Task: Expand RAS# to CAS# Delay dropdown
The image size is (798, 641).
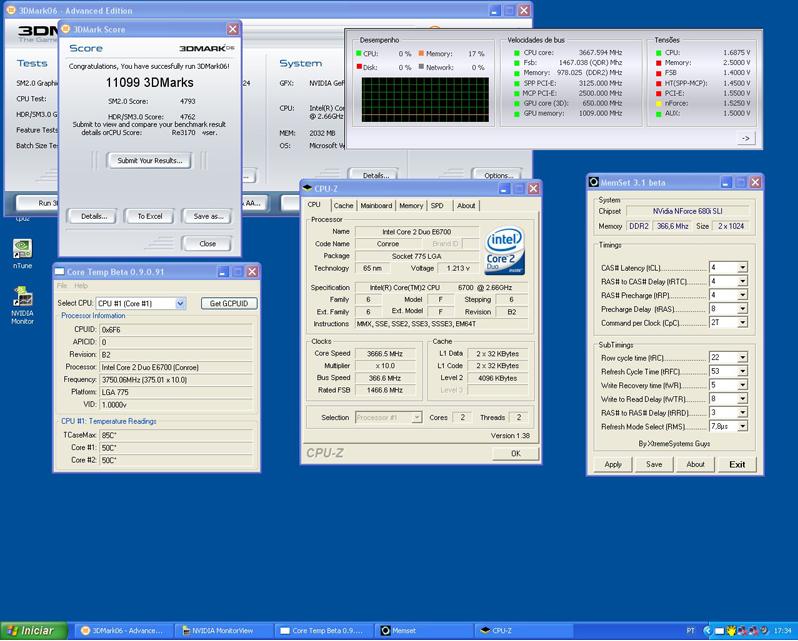Action: tap(743, 281)
